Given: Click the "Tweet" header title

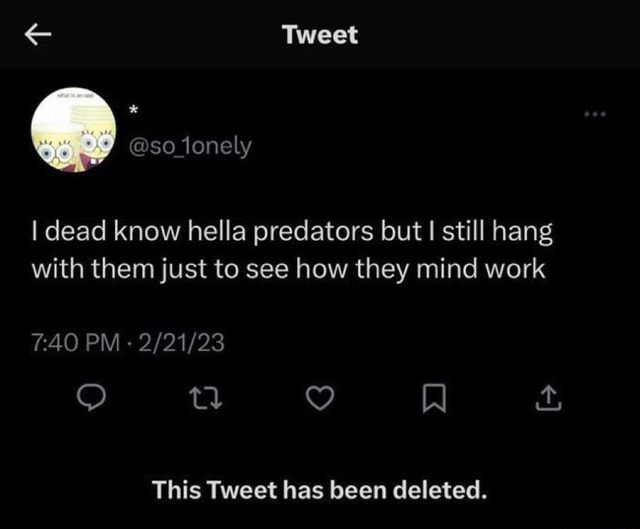Looking at the screenshot, I should (x=319, y=36).
